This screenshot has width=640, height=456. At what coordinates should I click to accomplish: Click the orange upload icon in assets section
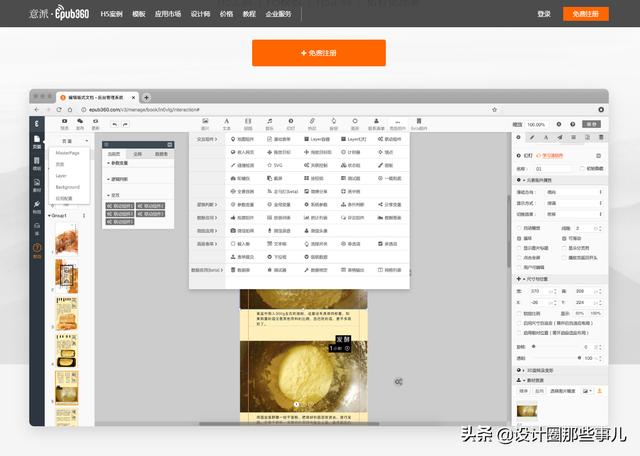600,391
